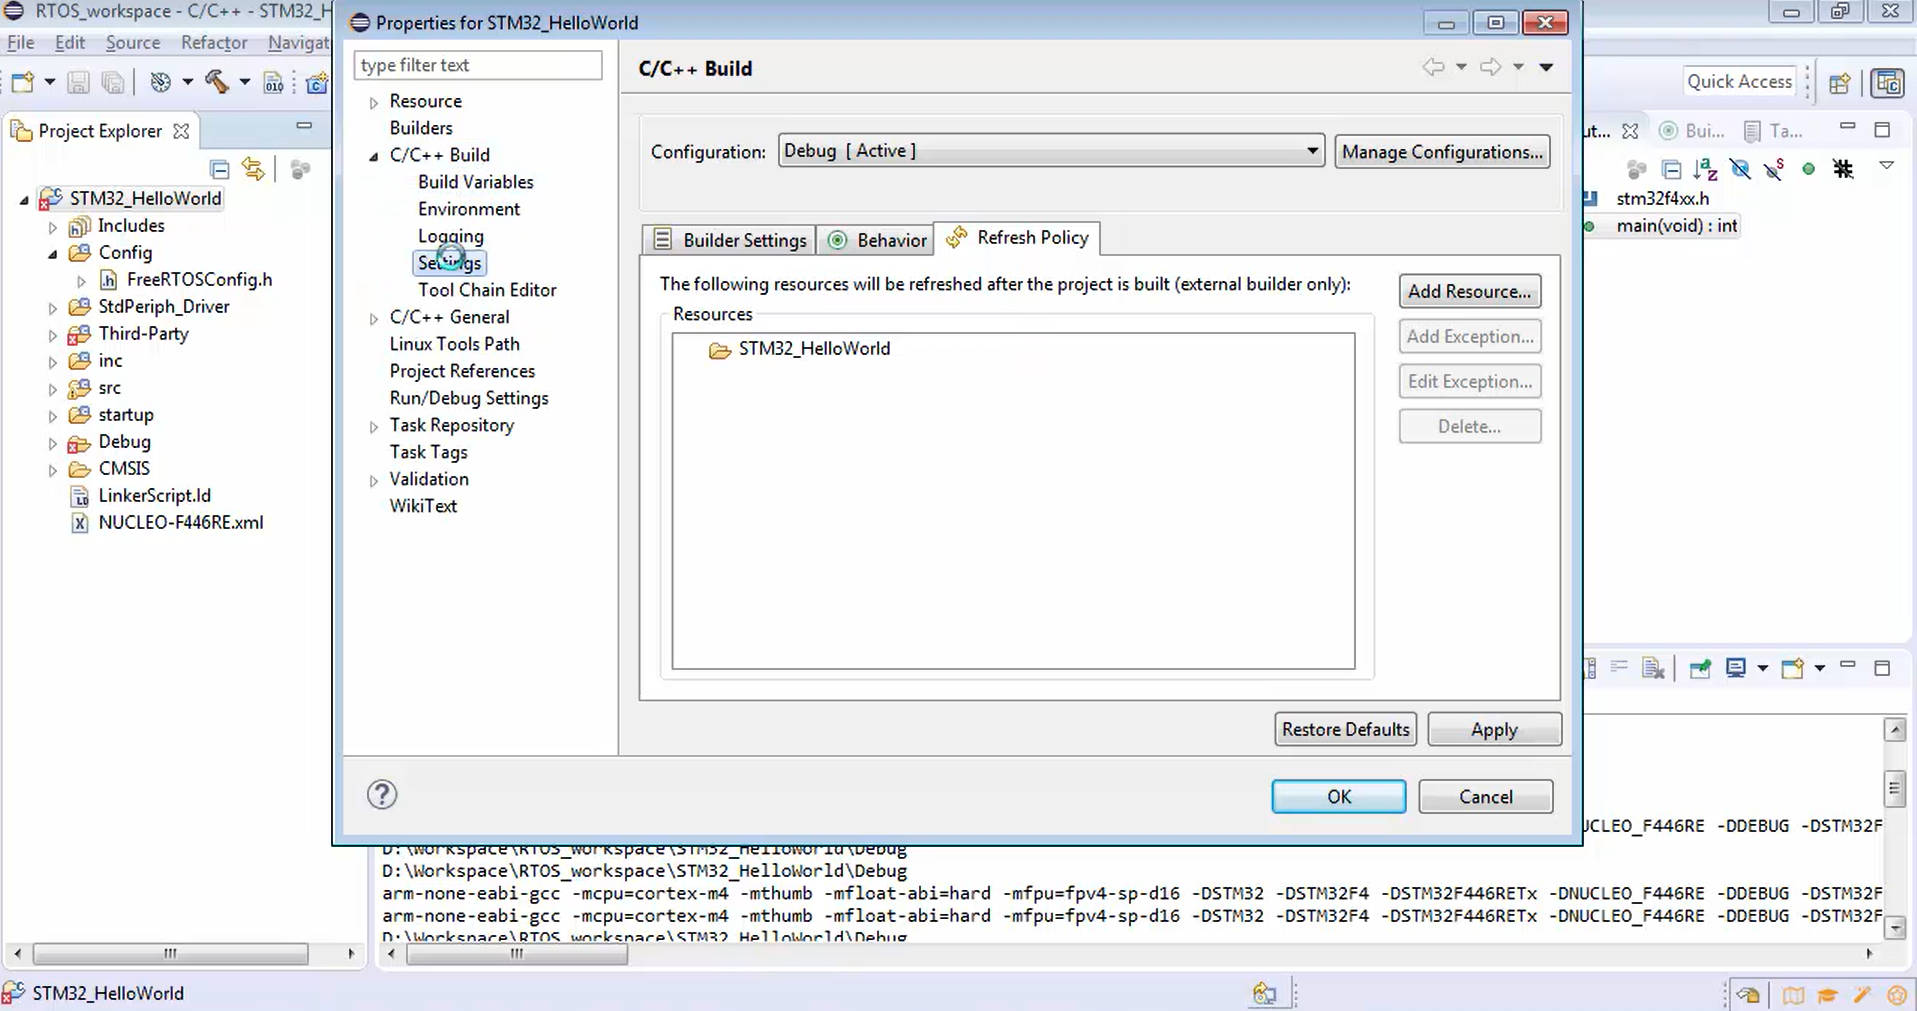The height and width of the screenshot is (1011, 1917).
Task: Click the Display Selected Console icon
Action: (x=1736, y=668)
